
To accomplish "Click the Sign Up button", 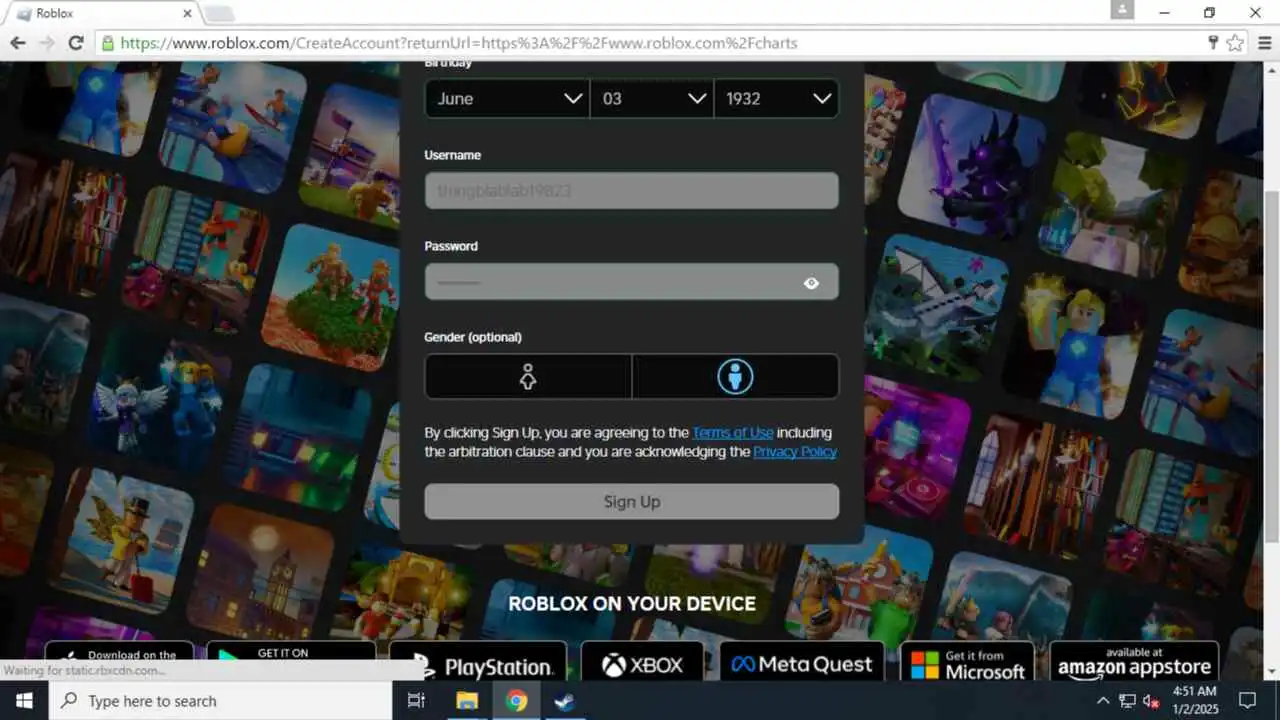I will (x=631, y=502).
